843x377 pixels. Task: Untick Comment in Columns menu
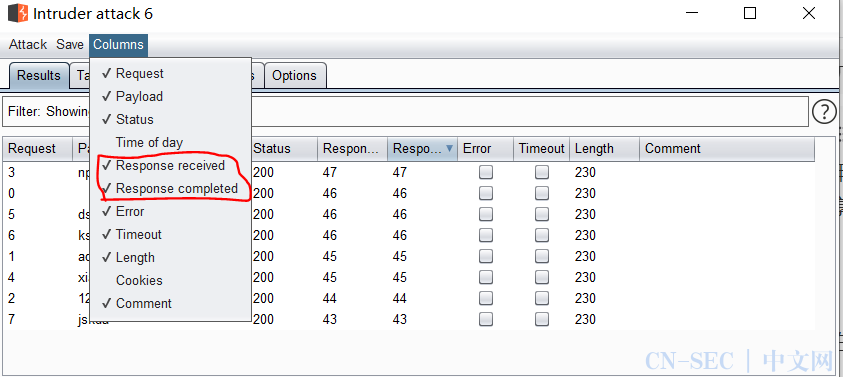click(x=170, y=303)
